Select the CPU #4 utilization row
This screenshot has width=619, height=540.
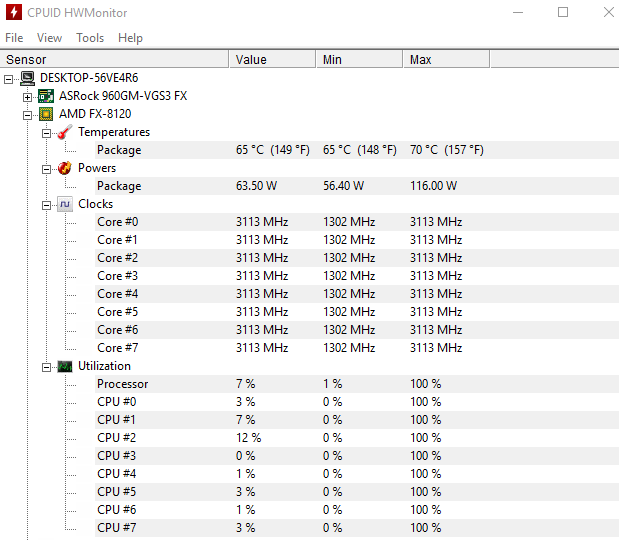pos(357,474)
